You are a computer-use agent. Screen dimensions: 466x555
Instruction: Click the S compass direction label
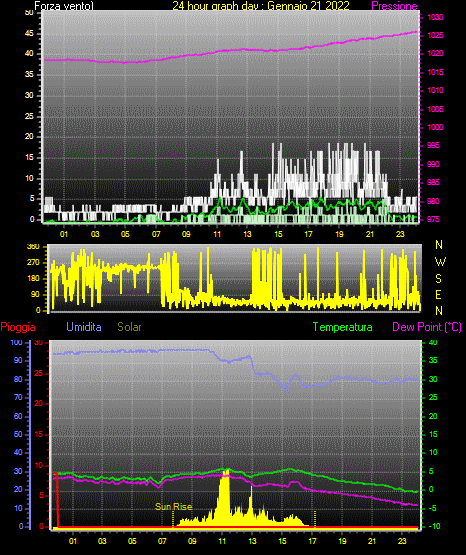pyautogui.click(x=438, y=279)
